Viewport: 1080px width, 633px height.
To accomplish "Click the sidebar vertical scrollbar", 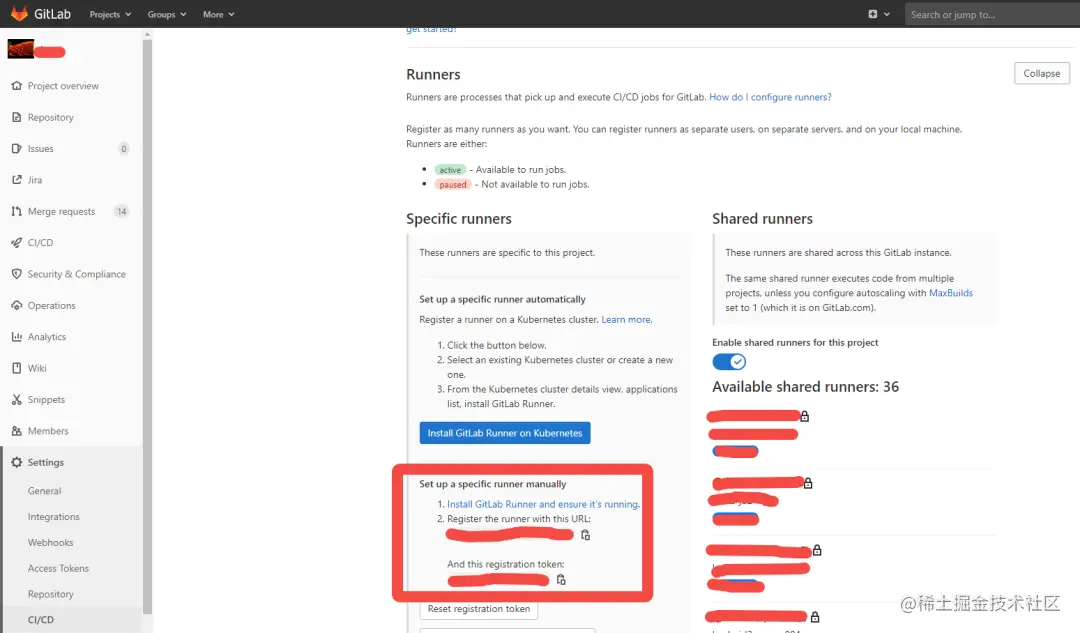I will coord(147,324).
